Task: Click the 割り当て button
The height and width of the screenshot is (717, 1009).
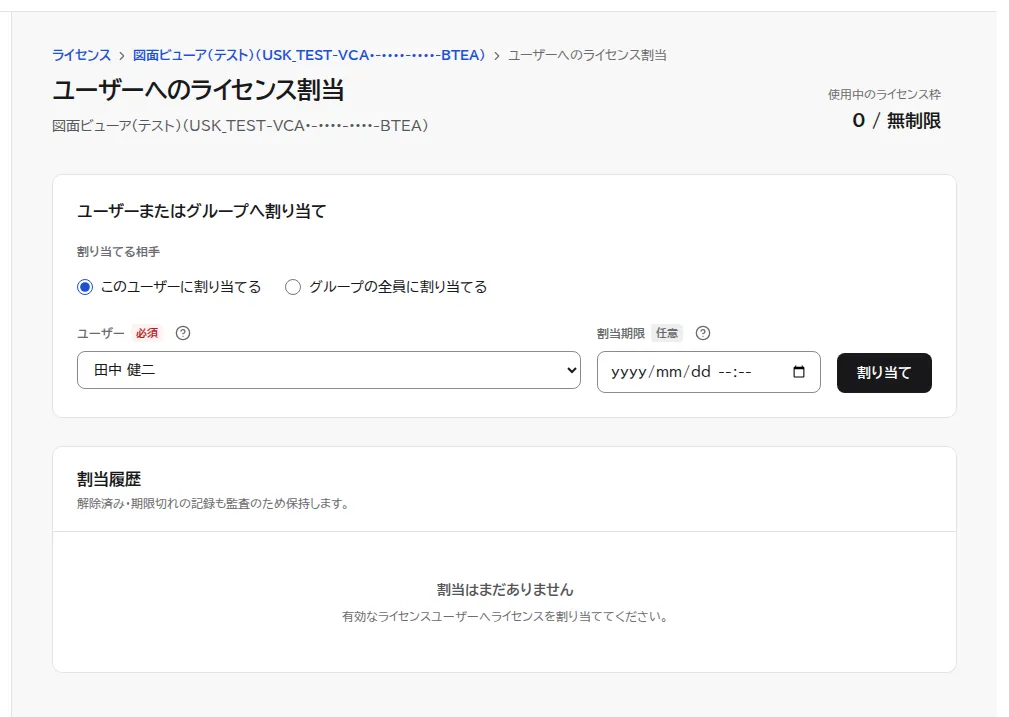Action: coord(884,373)
